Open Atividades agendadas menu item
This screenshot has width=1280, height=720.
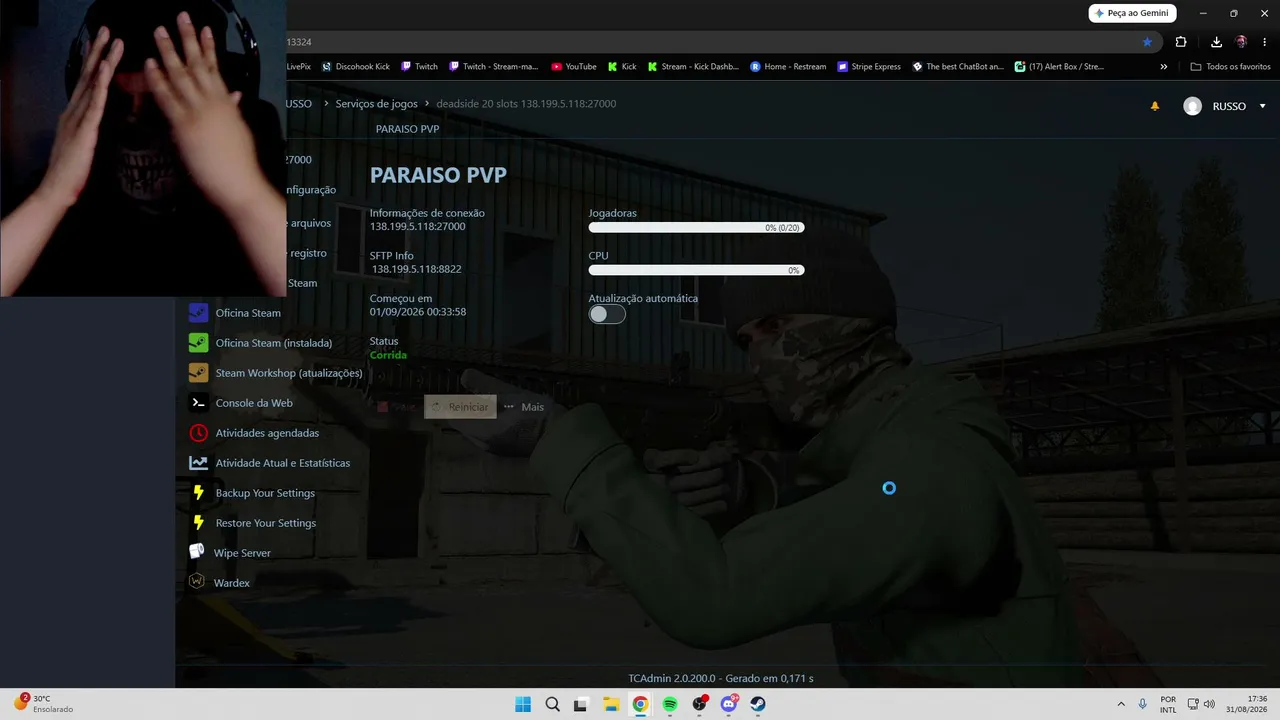pyautogui.click(x=267, y=433)
